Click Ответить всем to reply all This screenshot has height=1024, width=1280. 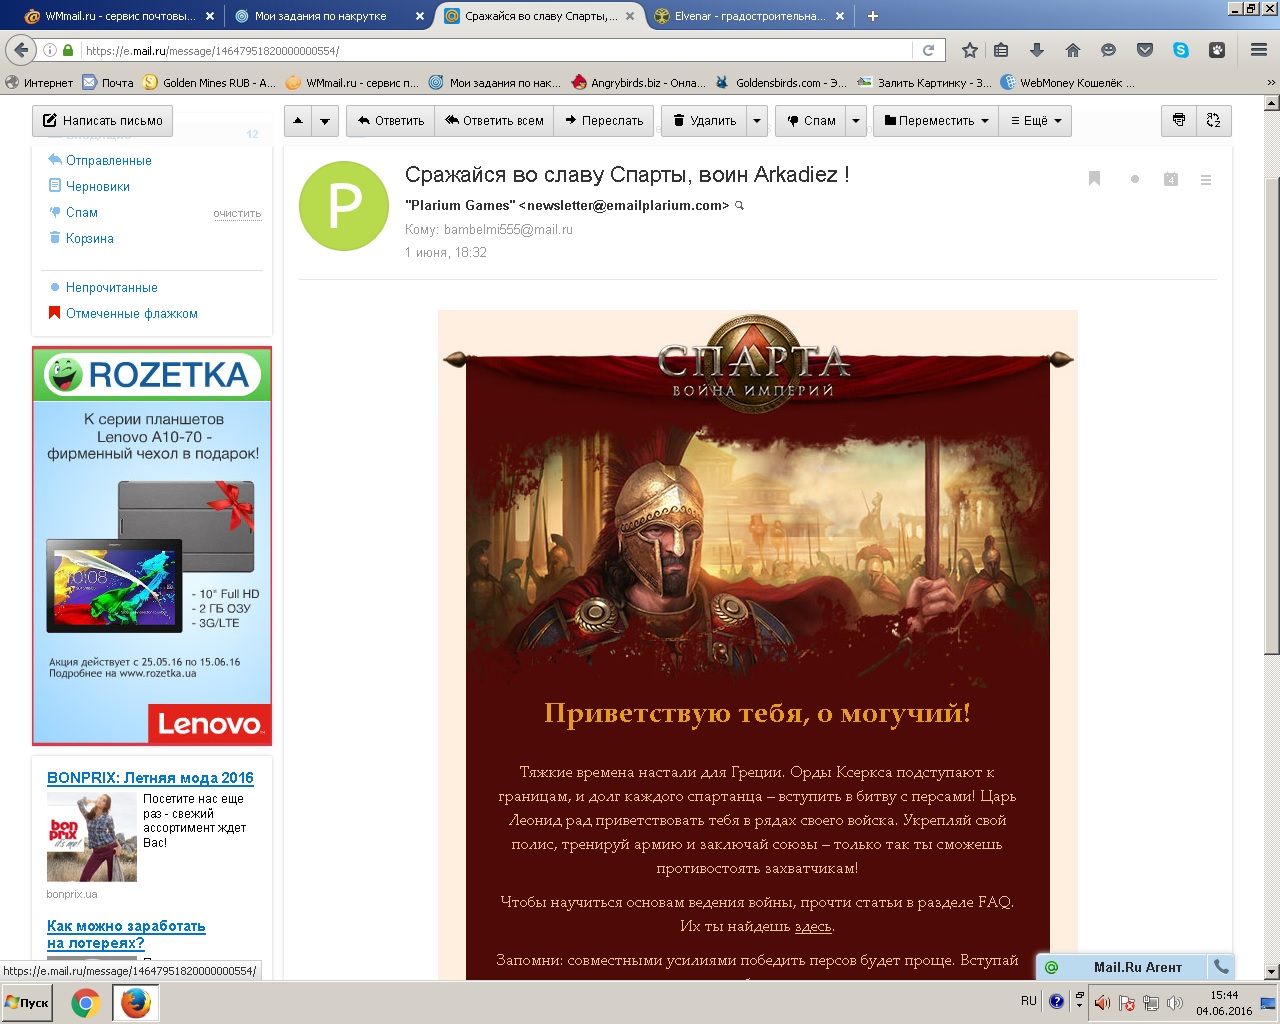(x=495, y=121)
